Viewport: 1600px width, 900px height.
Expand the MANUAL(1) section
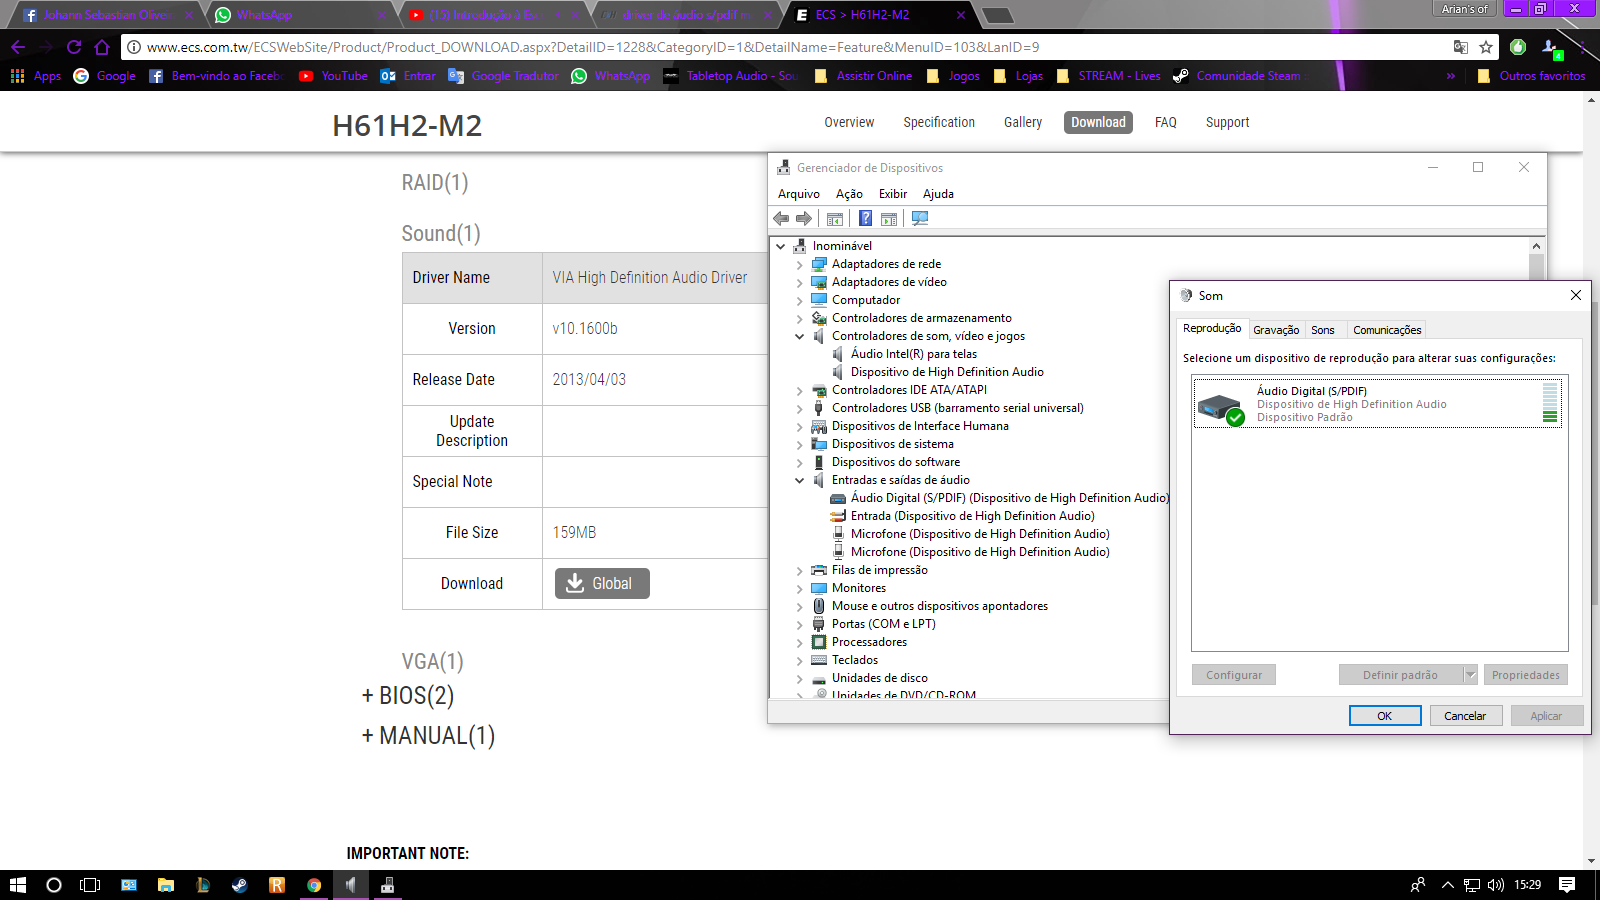pyautogui.click(x=428, y=736)
